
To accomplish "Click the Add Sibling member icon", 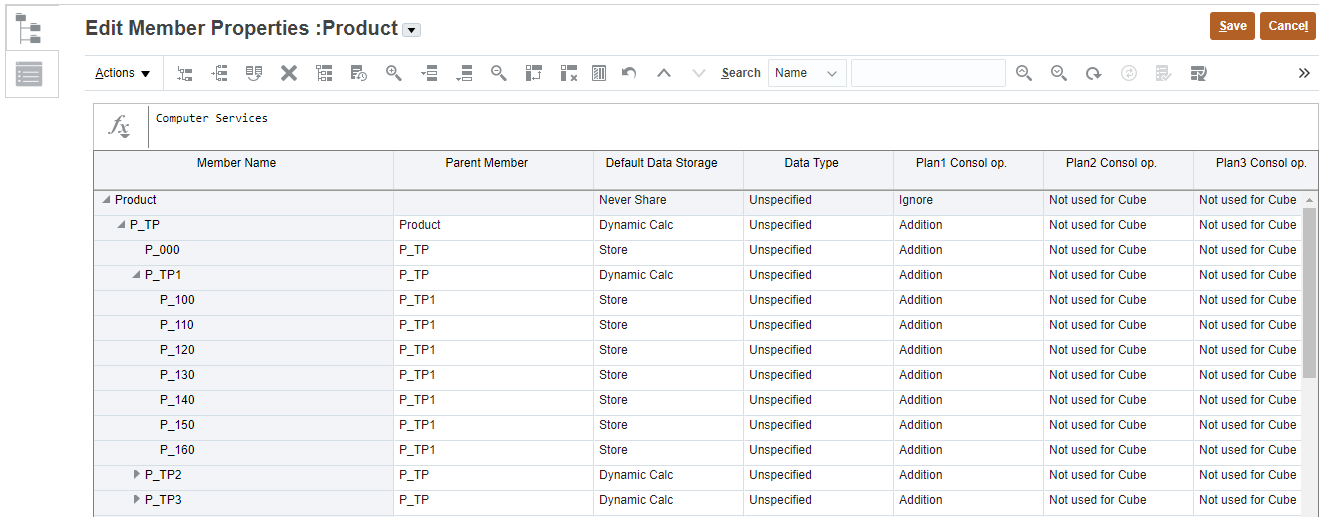I will tap(220, 73).
